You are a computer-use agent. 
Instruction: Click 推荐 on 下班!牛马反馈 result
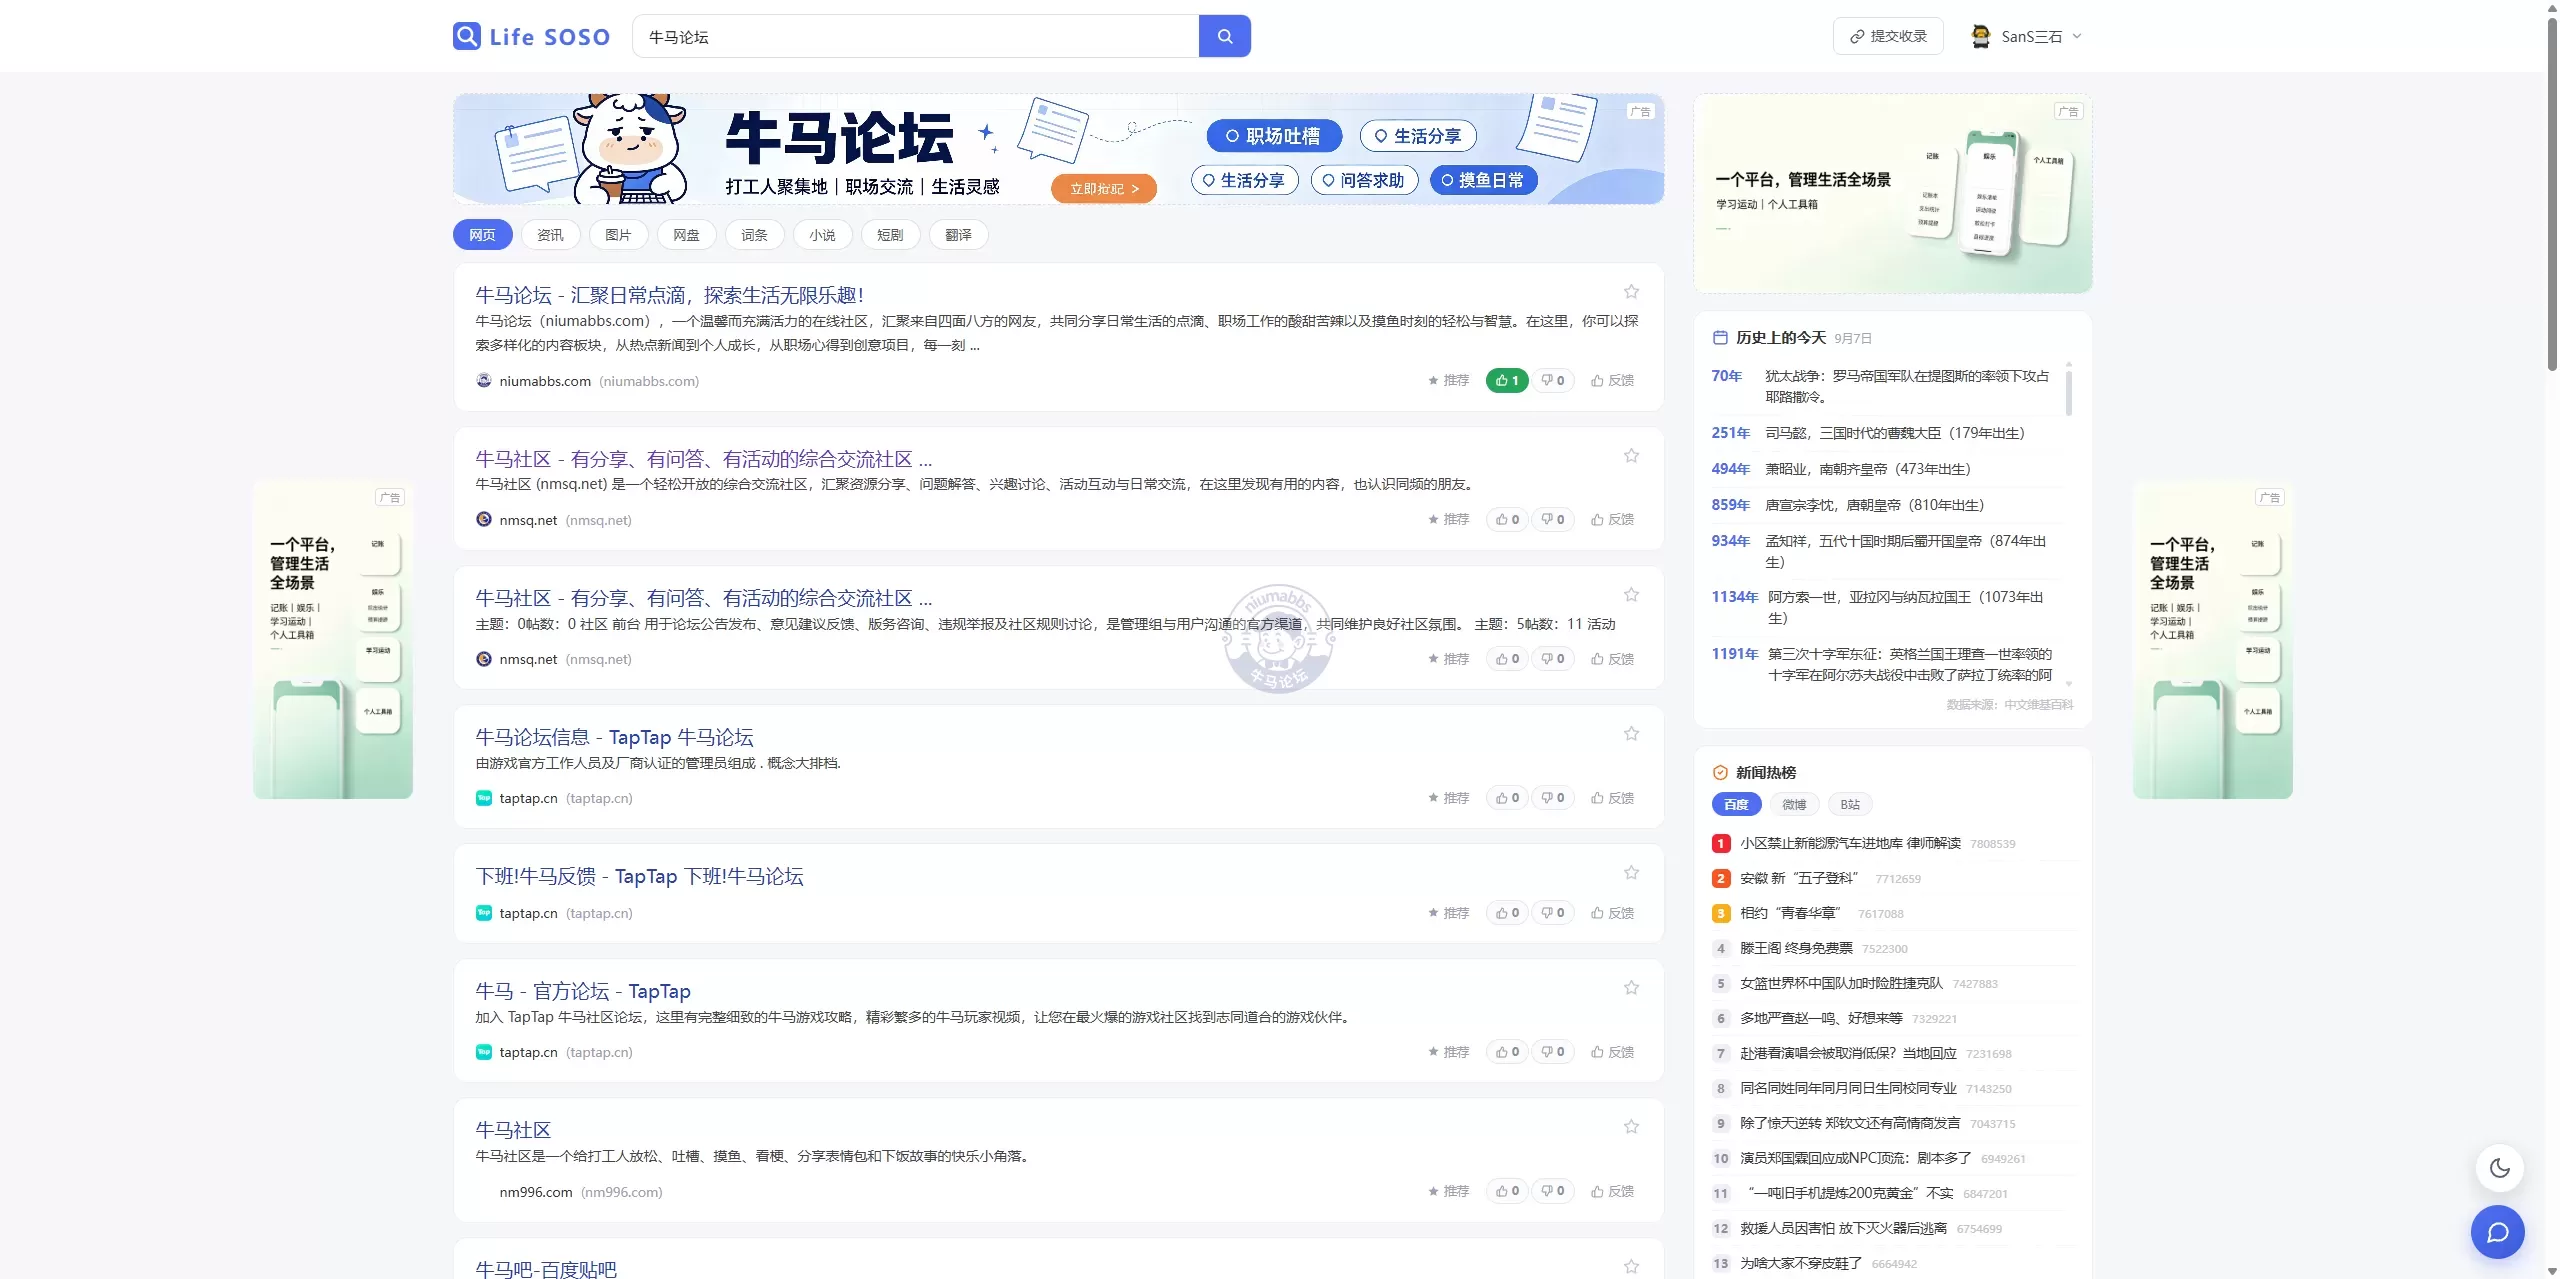1449,913
